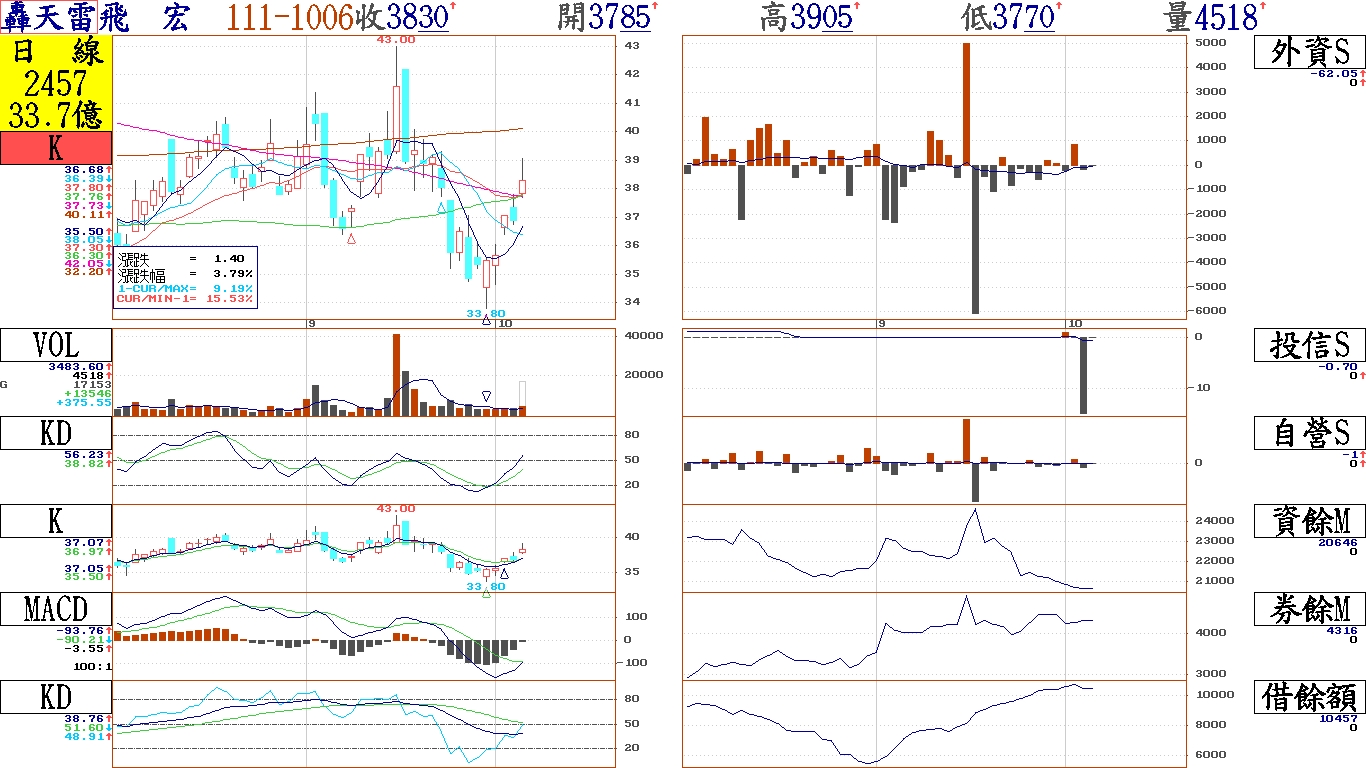Click the downward triangle marker in volume panel
Viewport: 1366px width, 768px height.
(x=487, y=396)
